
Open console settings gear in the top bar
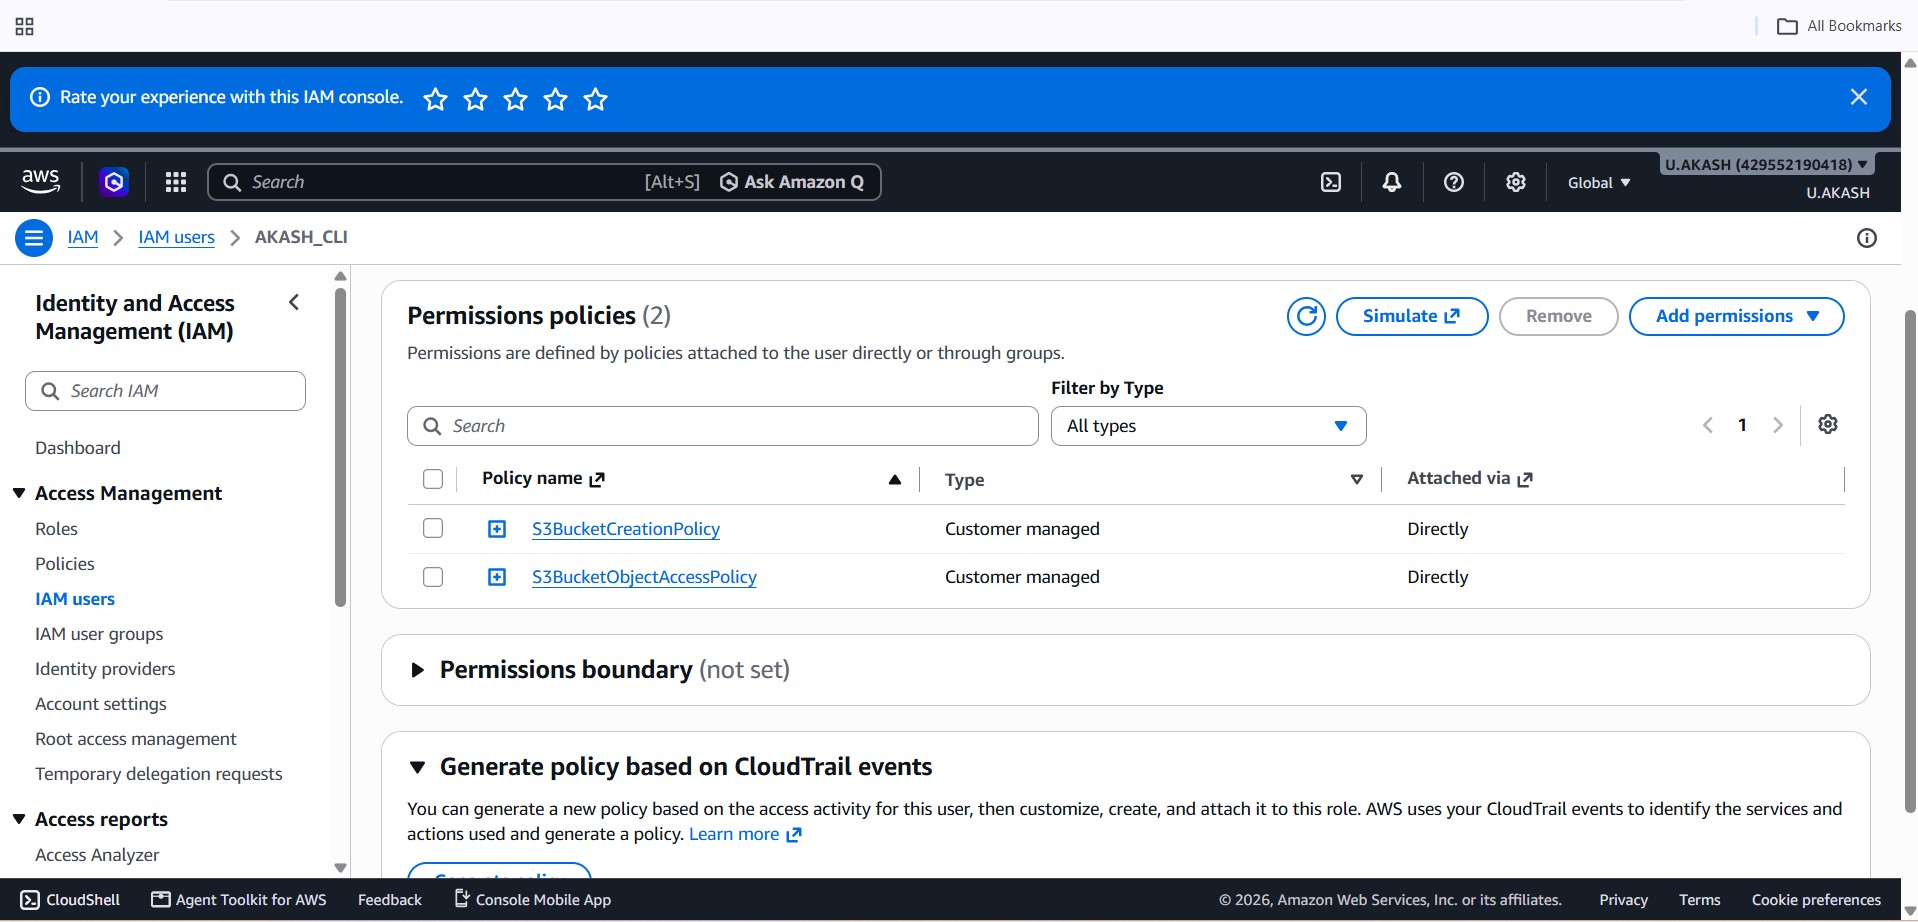[x=1516, y=182]
